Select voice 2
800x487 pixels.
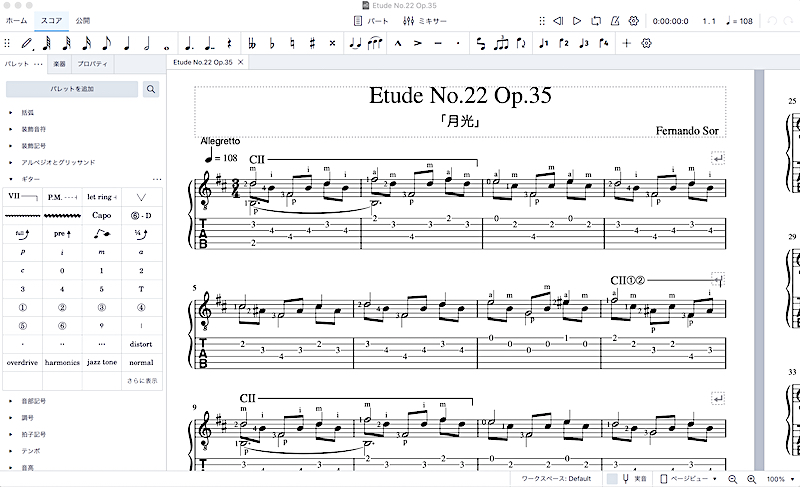pos(564,44)
